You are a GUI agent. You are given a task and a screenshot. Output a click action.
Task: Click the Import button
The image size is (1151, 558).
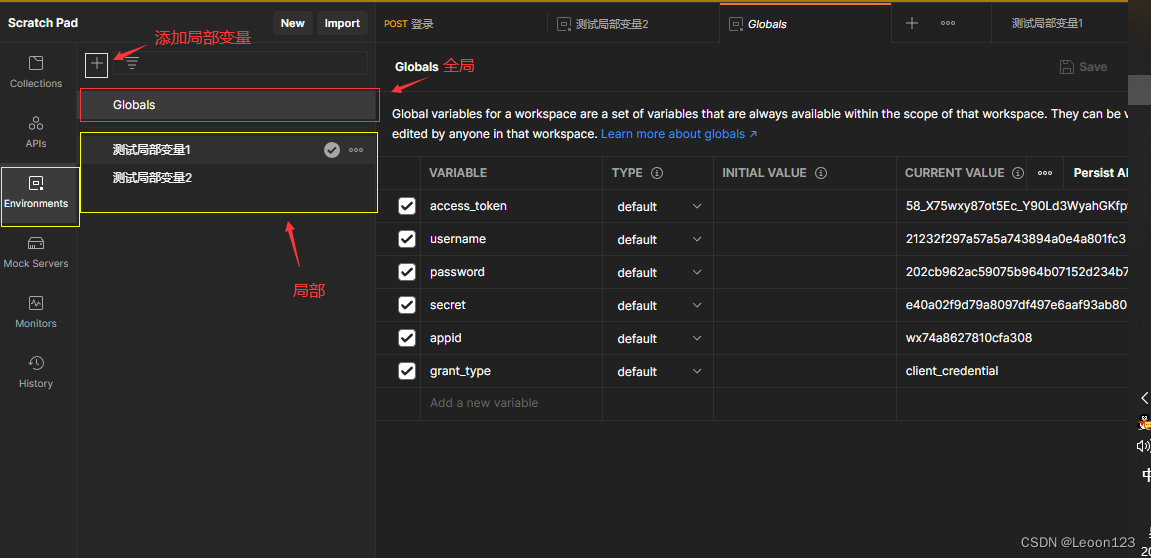click(x=342, y=23)
